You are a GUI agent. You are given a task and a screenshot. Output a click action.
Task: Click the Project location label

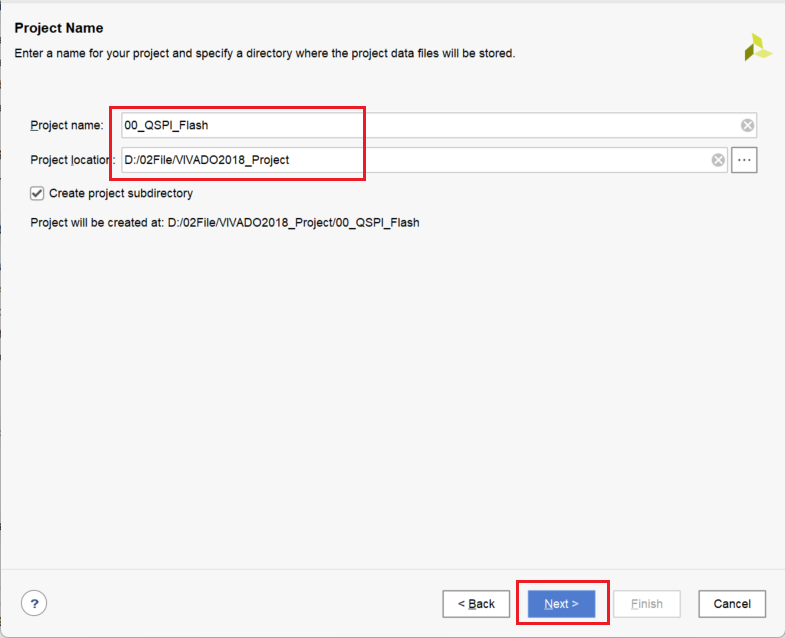coord(72,160)
